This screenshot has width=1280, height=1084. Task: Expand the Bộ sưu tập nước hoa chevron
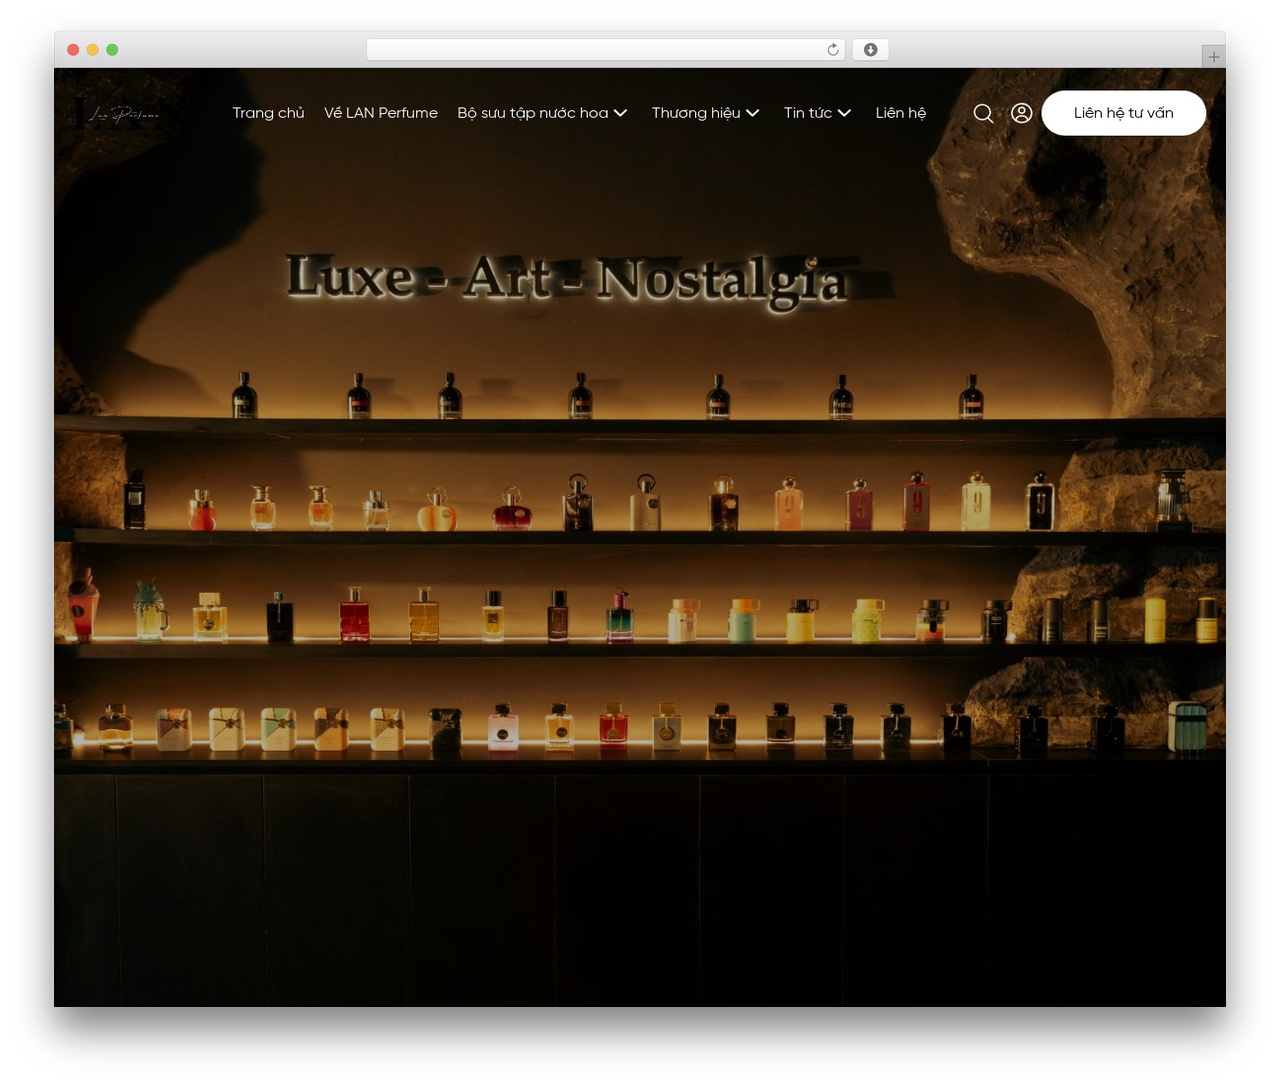620,113
